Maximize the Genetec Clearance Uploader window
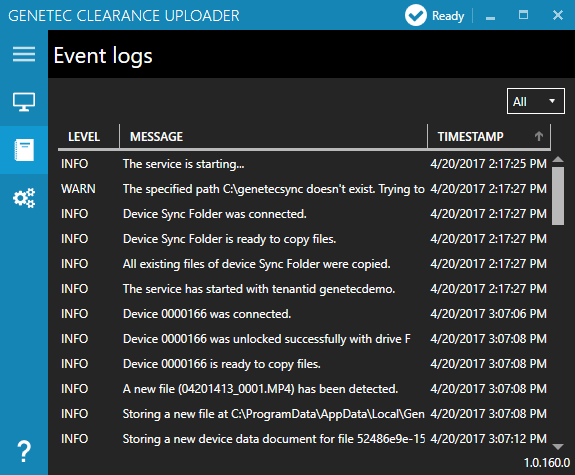575x475 pixels. 524,15
